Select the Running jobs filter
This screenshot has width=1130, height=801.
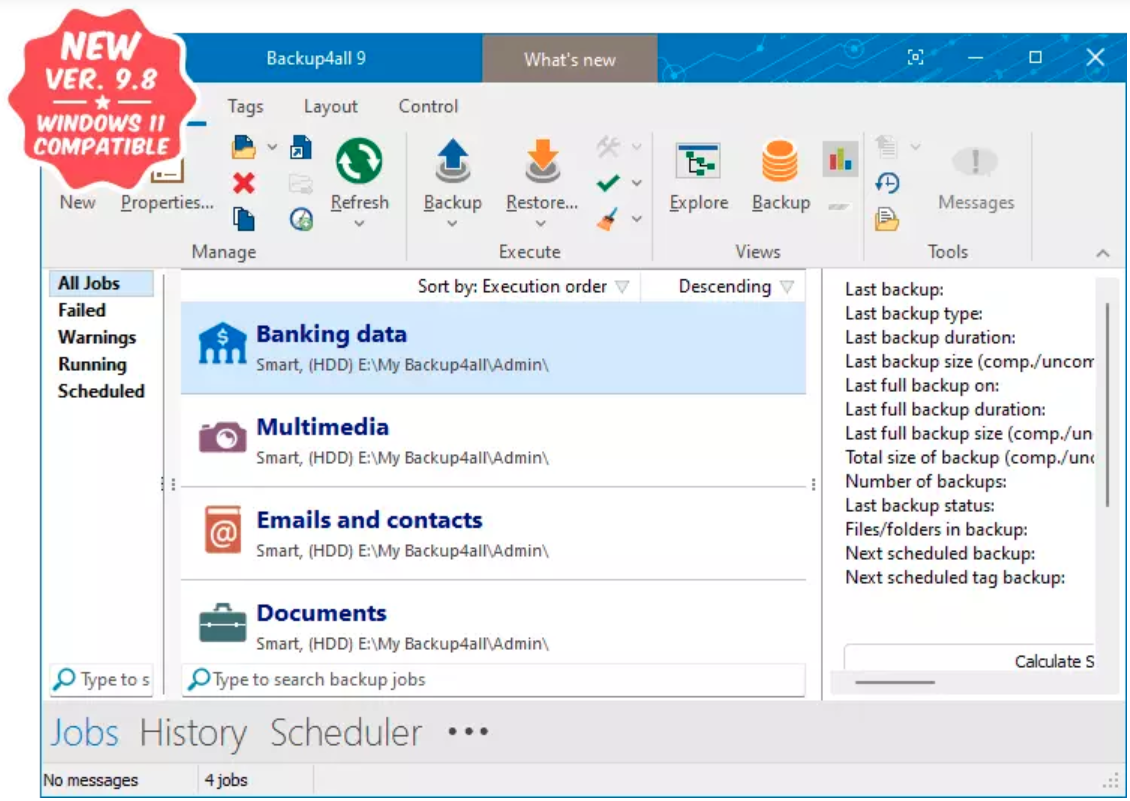[92, 364]
